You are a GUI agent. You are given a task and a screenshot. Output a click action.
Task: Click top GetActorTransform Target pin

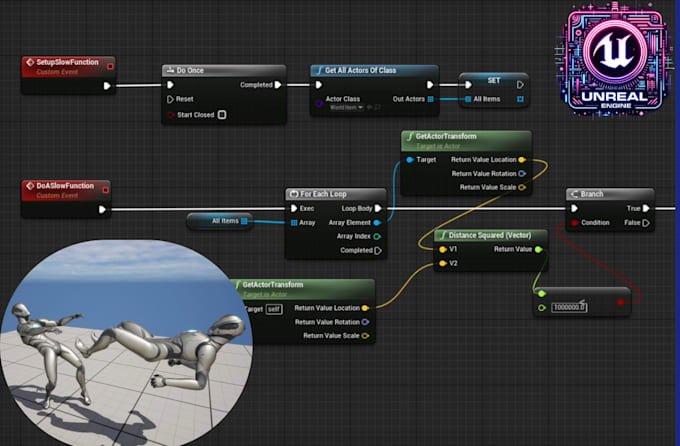tap(410, 160)
